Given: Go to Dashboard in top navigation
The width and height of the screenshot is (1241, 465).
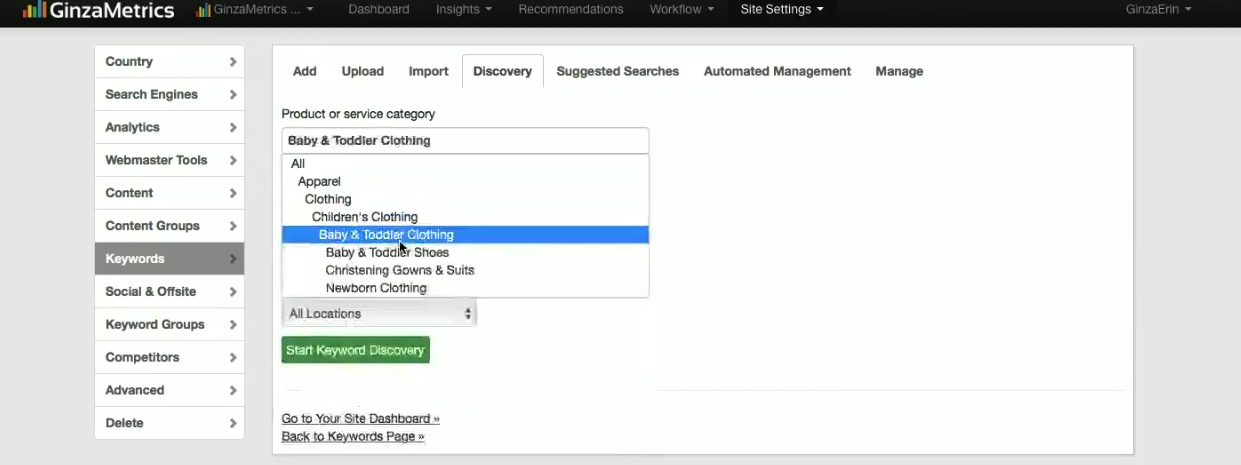Looking at the screenshot, I should pos(379,9).
